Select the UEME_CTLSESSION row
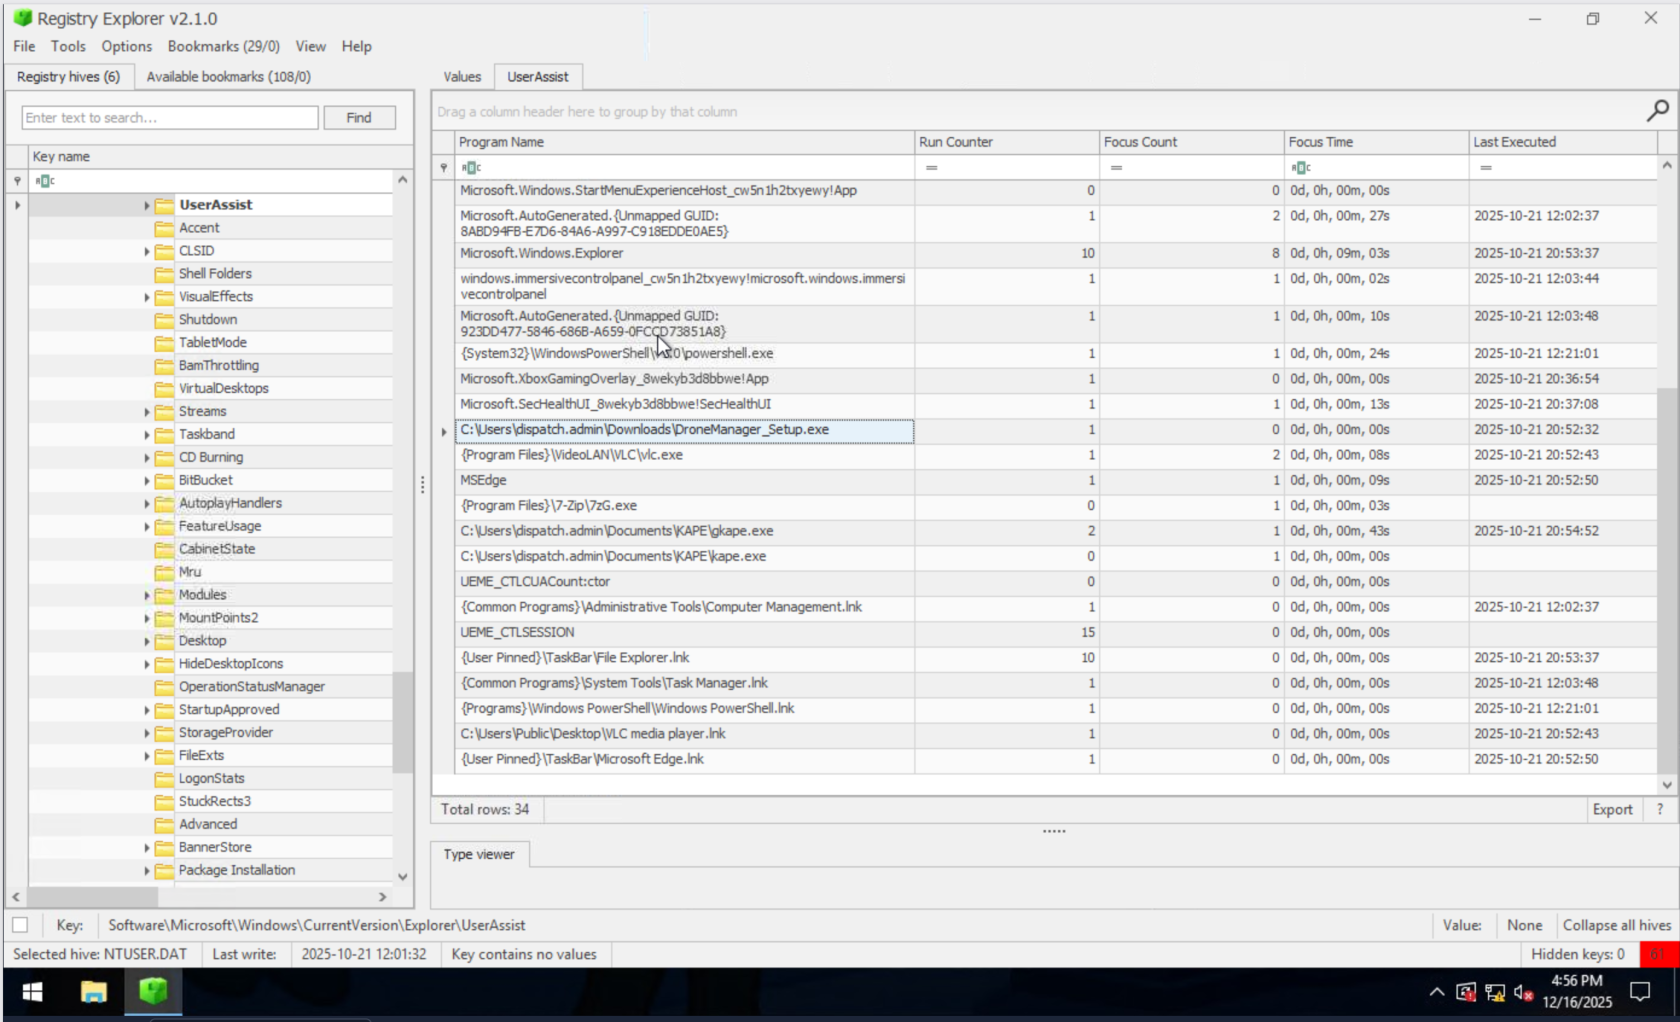The height and width of the screenshot is (1022, 1680). 1056,633
